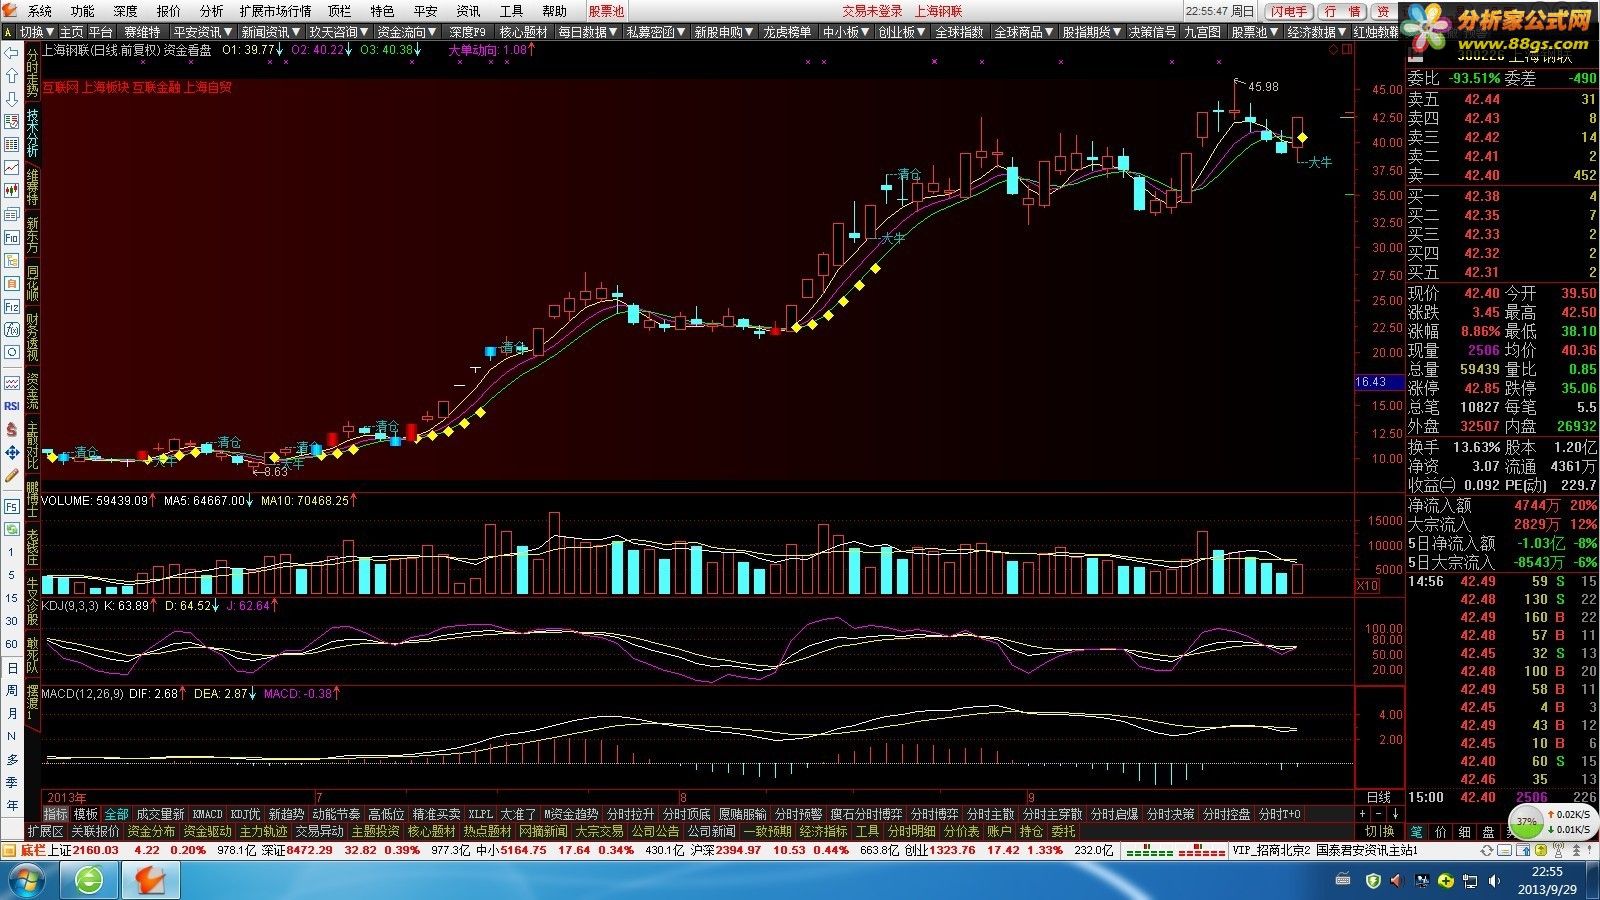
Task: Click the 主页 toolbar button
Action: [72, 32]
